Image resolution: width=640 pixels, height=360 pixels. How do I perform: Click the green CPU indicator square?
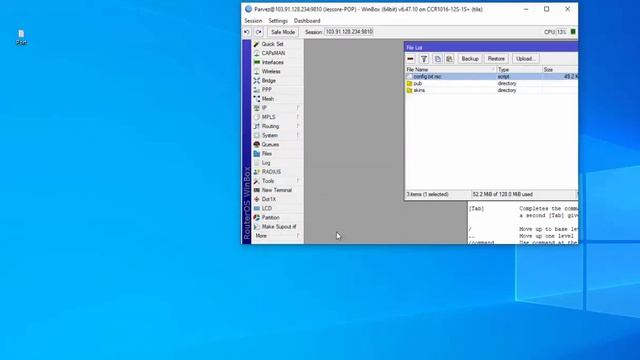click(x=573, y=32)
